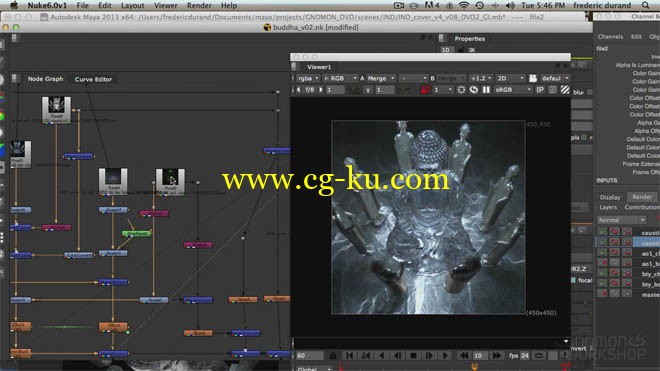Click the region of interest crosshair icon
The image size is (660, 371).
click(x=461, y=90)
